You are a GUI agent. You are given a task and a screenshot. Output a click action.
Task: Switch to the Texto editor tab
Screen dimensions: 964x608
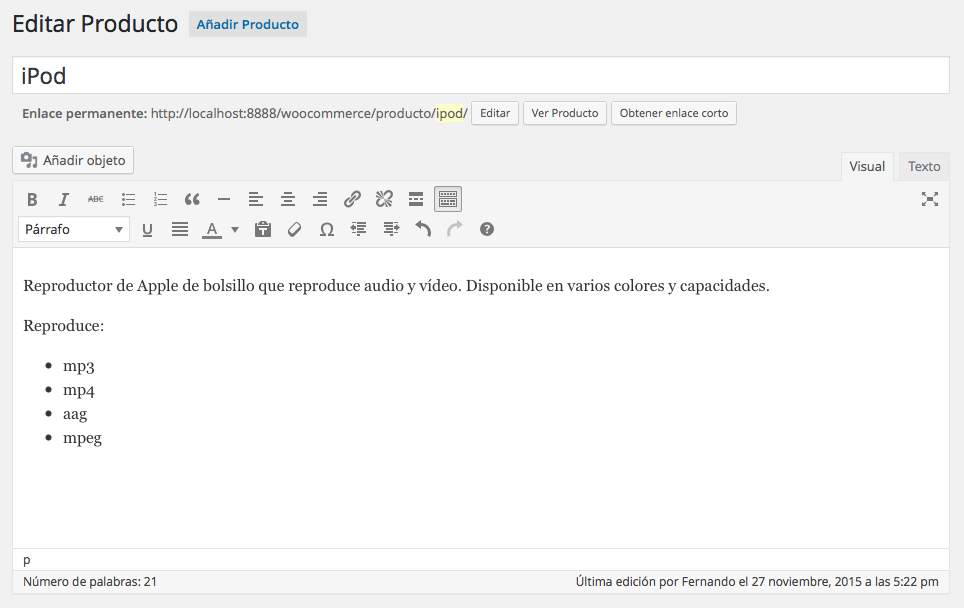point(924,166)
